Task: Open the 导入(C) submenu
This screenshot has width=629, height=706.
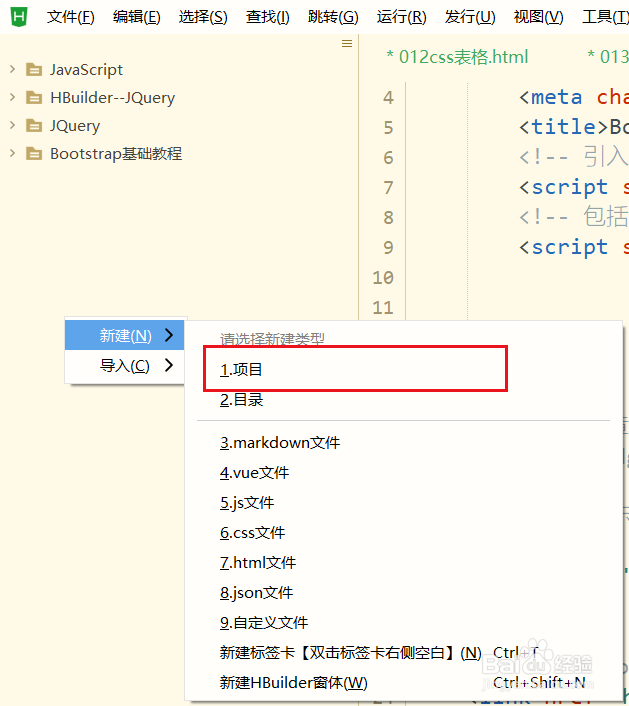Action: click(x=125, y=366)
